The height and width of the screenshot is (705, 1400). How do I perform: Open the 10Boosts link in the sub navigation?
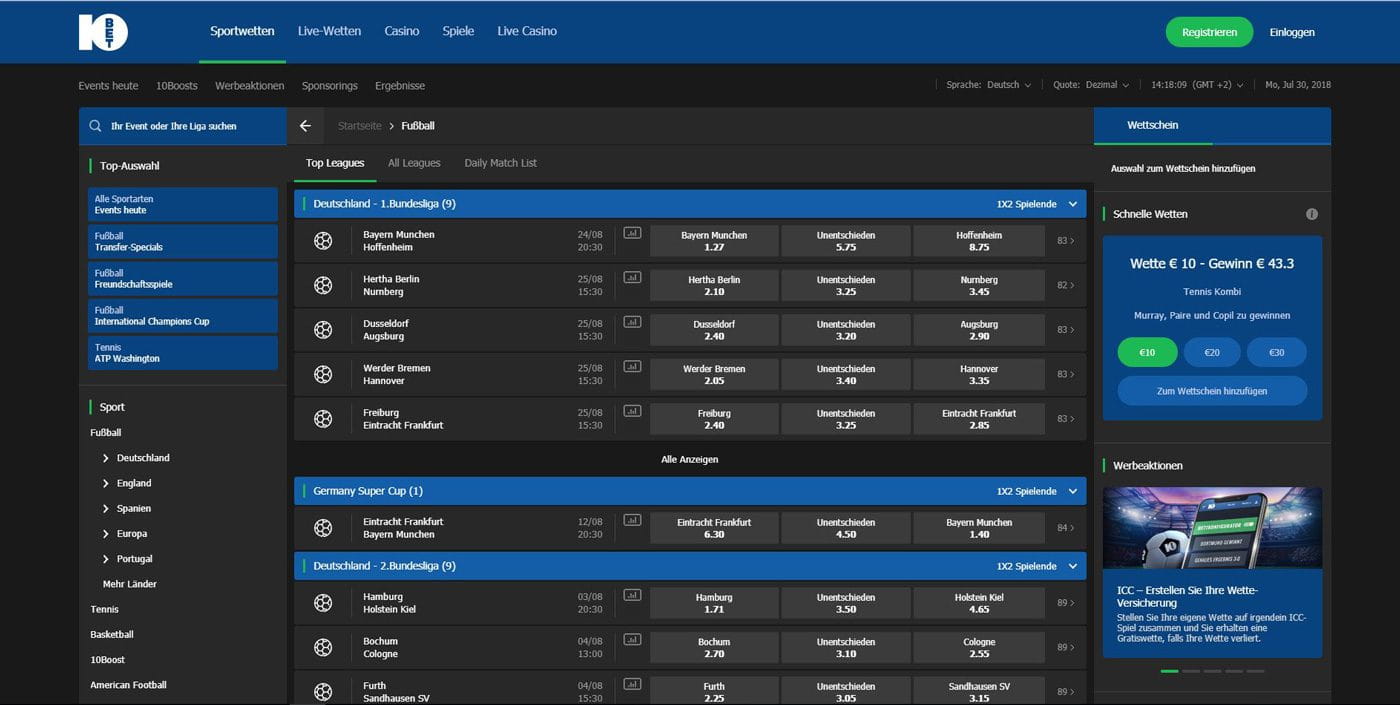click(177, 86)
